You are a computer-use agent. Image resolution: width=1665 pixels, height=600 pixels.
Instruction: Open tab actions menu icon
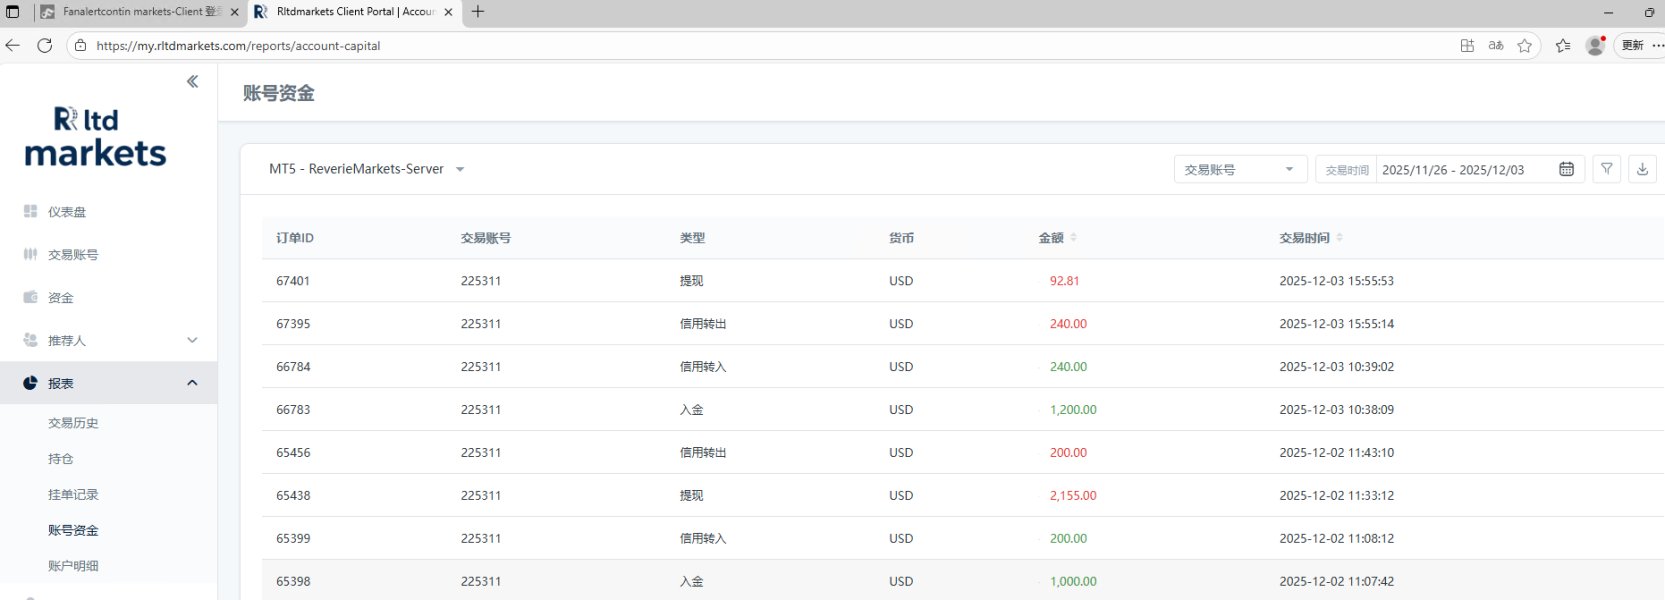(x=13, y=12)
